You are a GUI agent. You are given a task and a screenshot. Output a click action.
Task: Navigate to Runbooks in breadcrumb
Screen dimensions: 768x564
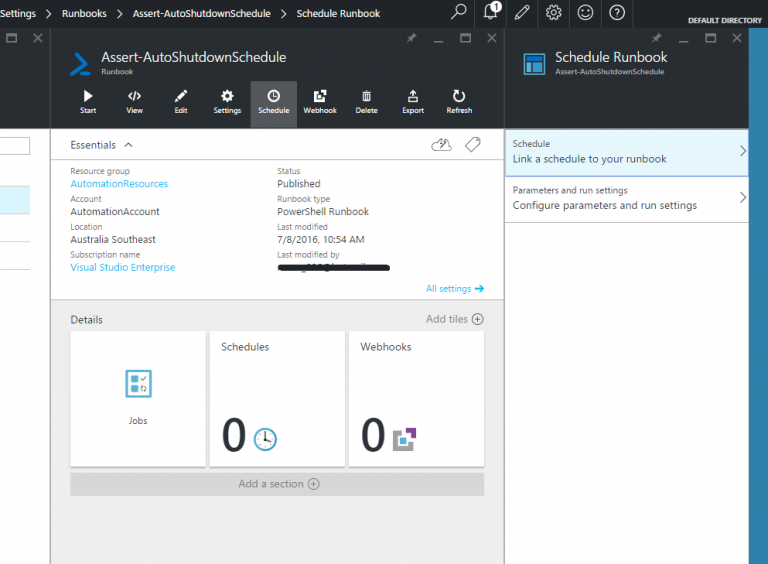pos(84,14)
